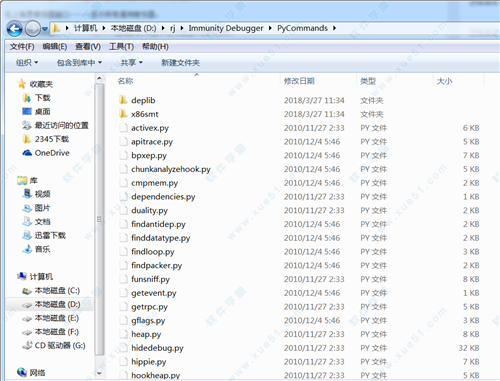Select the apitrace.py file

pos(146,142)
